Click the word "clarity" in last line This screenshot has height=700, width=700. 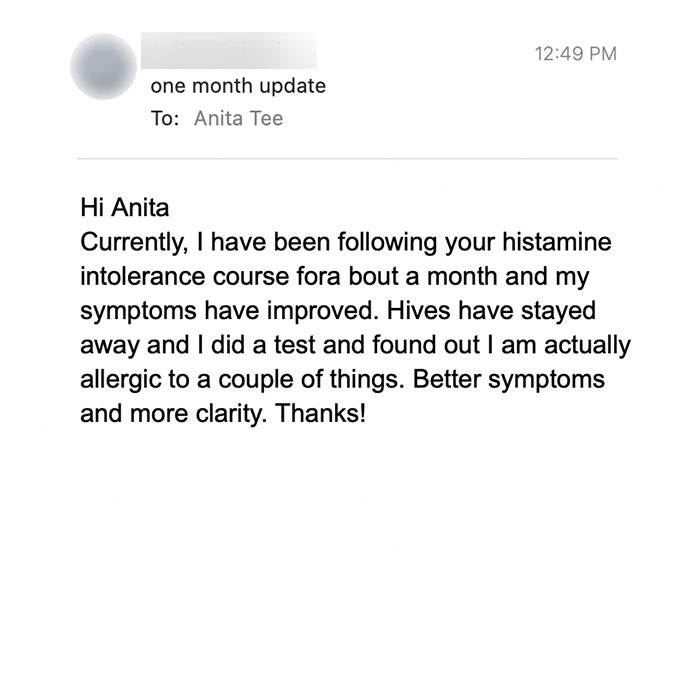point(234,413)
